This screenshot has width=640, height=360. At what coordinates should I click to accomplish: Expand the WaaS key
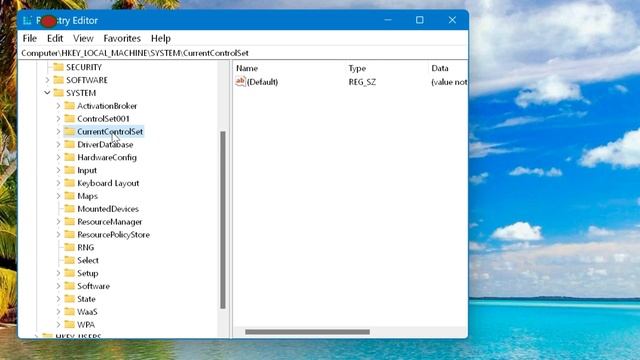coord(58,311)
